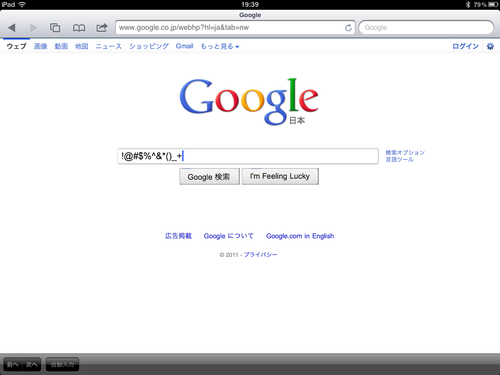500x375 pixels.
Task: Tap the 次へ keyboard toolbar button
Action: 32,364
